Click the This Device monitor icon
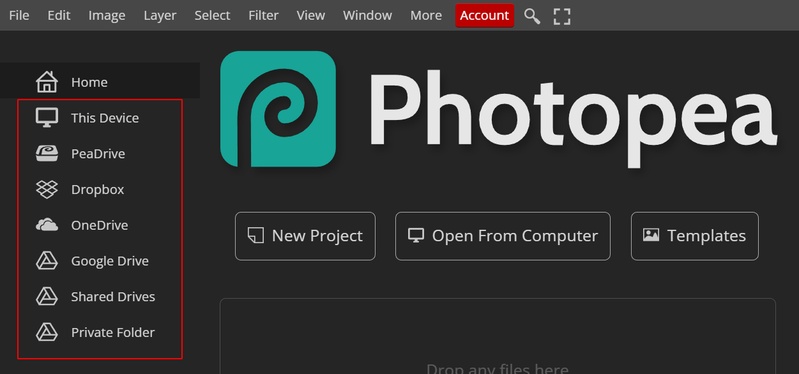The image size is (799, 374). tap(47, 118)
